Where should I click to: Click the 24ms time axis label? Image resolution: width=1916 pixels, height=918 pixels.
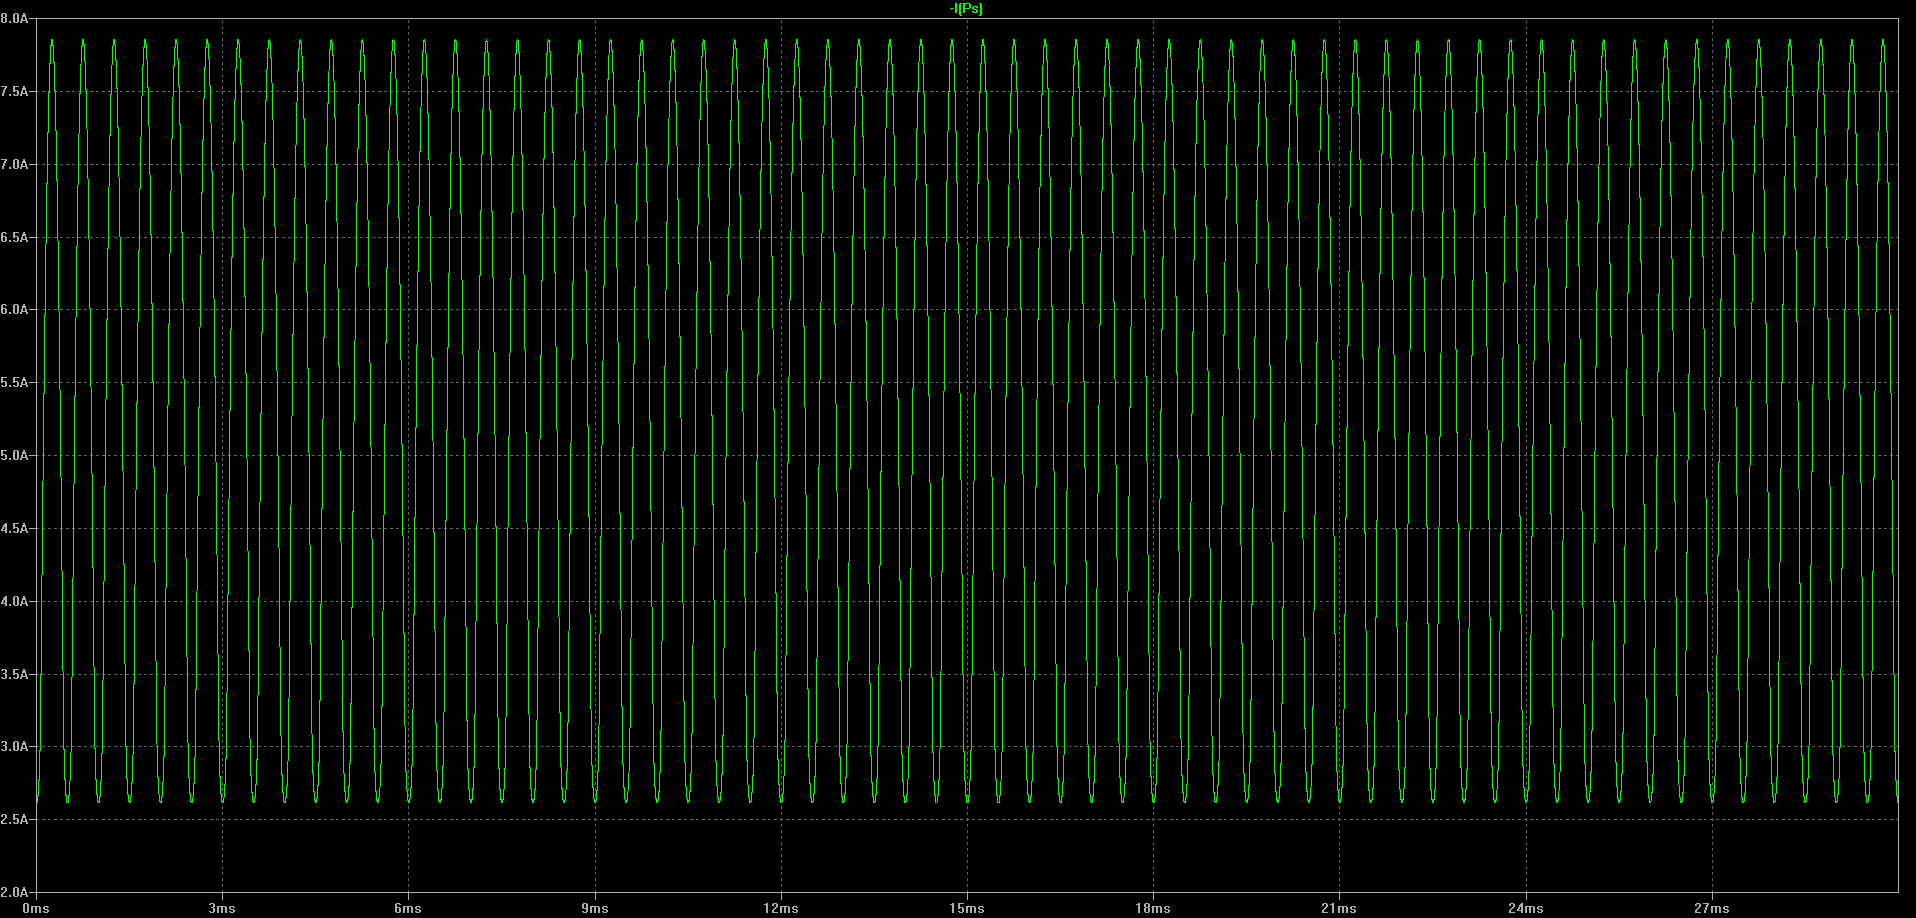(1526, 908)
